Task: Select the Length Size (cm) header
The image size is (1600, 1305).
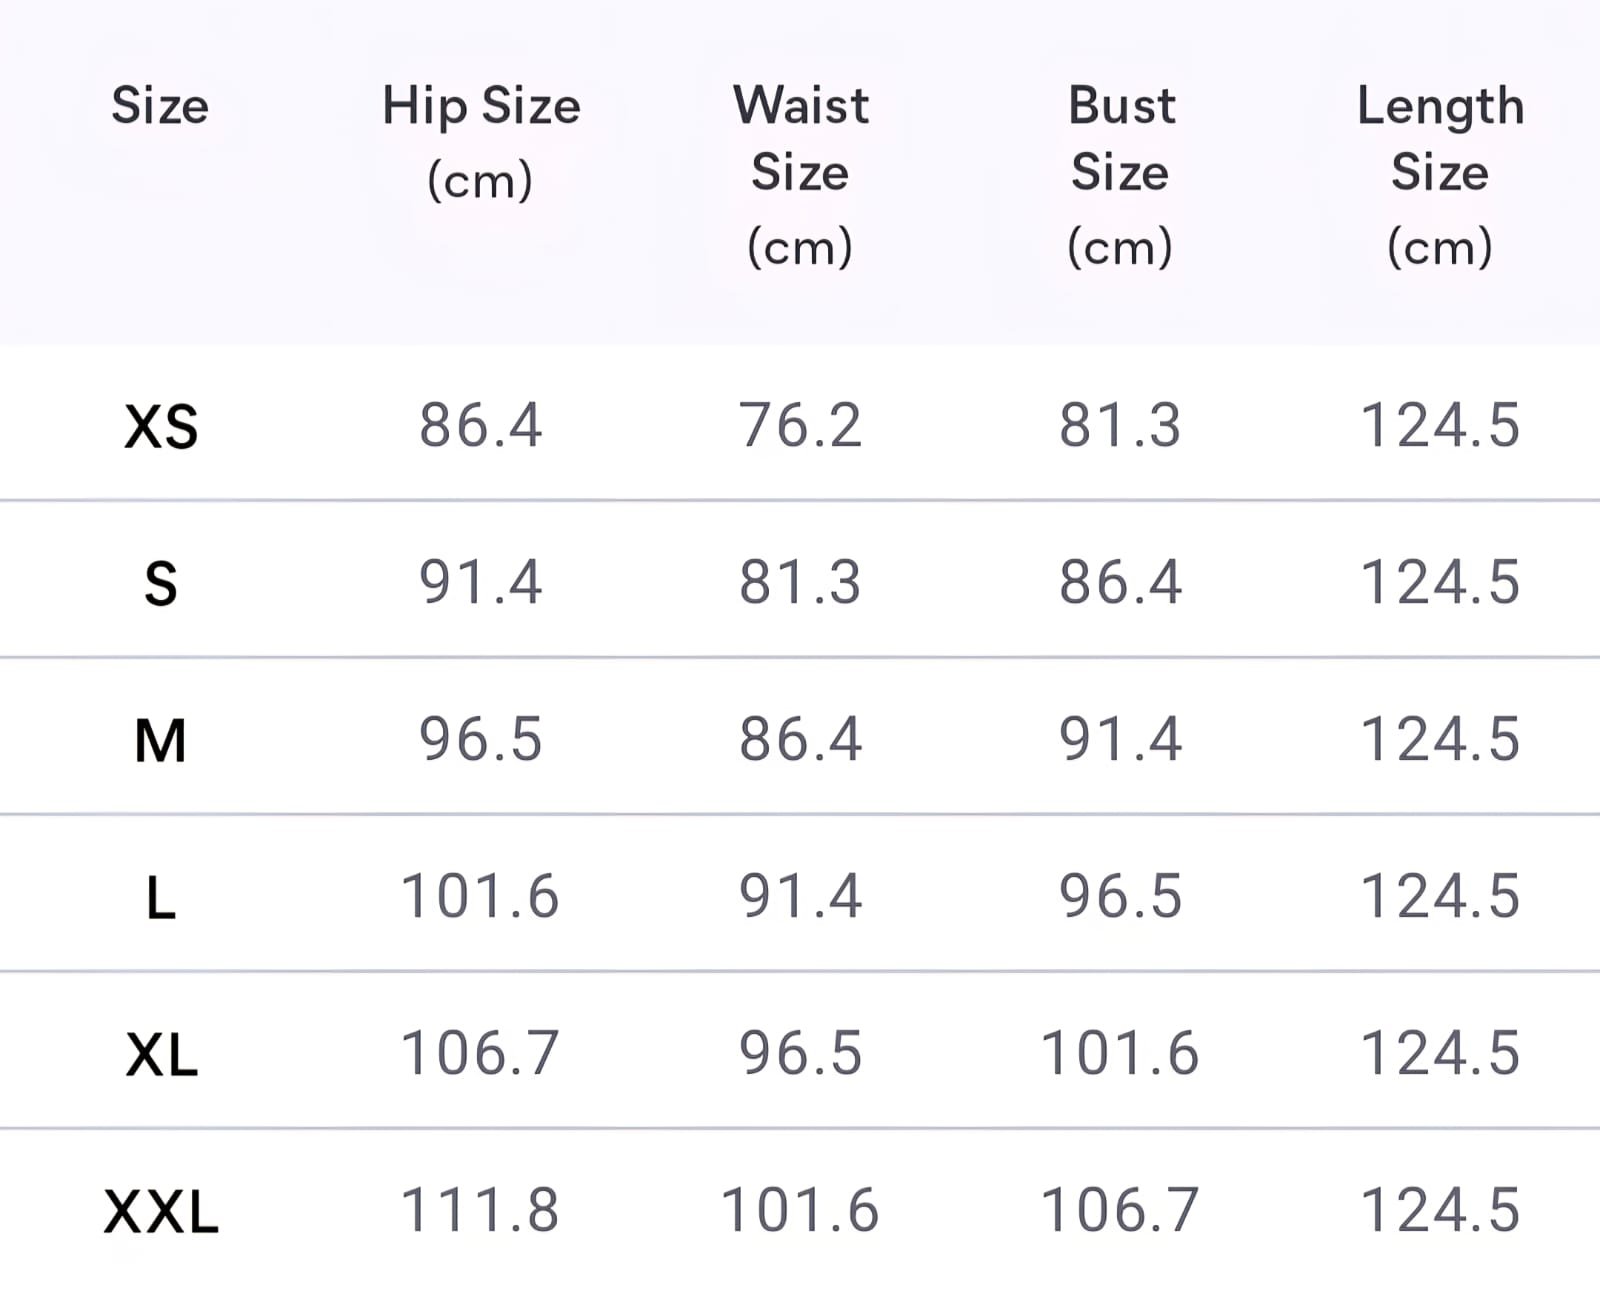Action: point(1440,174)
